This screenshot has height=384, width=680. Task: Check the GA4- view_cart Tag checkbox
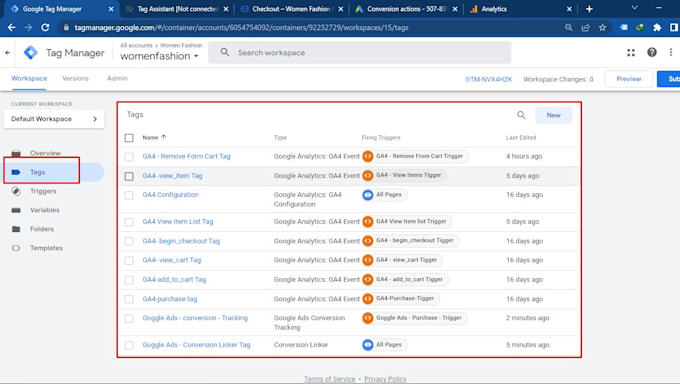(129, 260)
